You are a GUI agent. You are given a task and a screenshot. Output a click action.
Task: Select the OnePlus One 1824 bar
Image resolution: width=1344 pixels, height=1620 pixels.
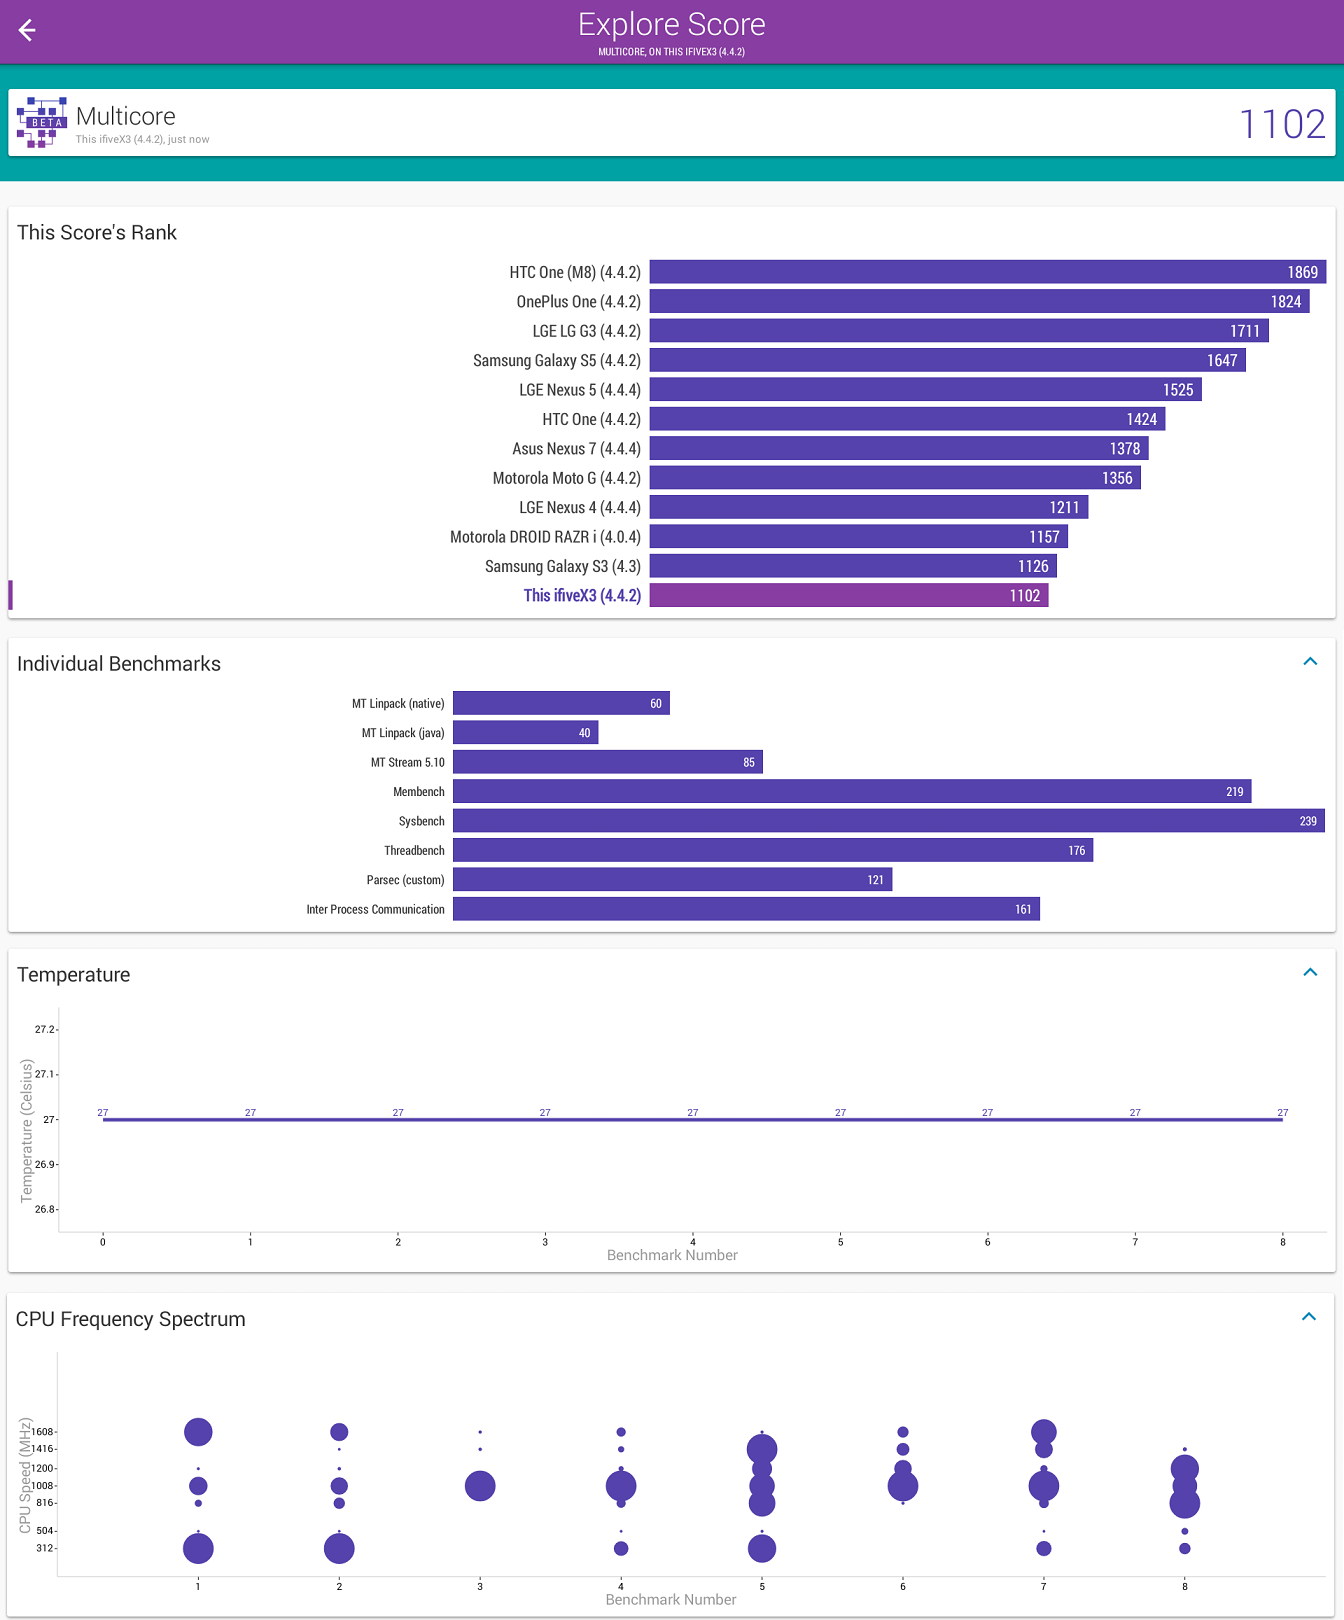click(980, 301)
